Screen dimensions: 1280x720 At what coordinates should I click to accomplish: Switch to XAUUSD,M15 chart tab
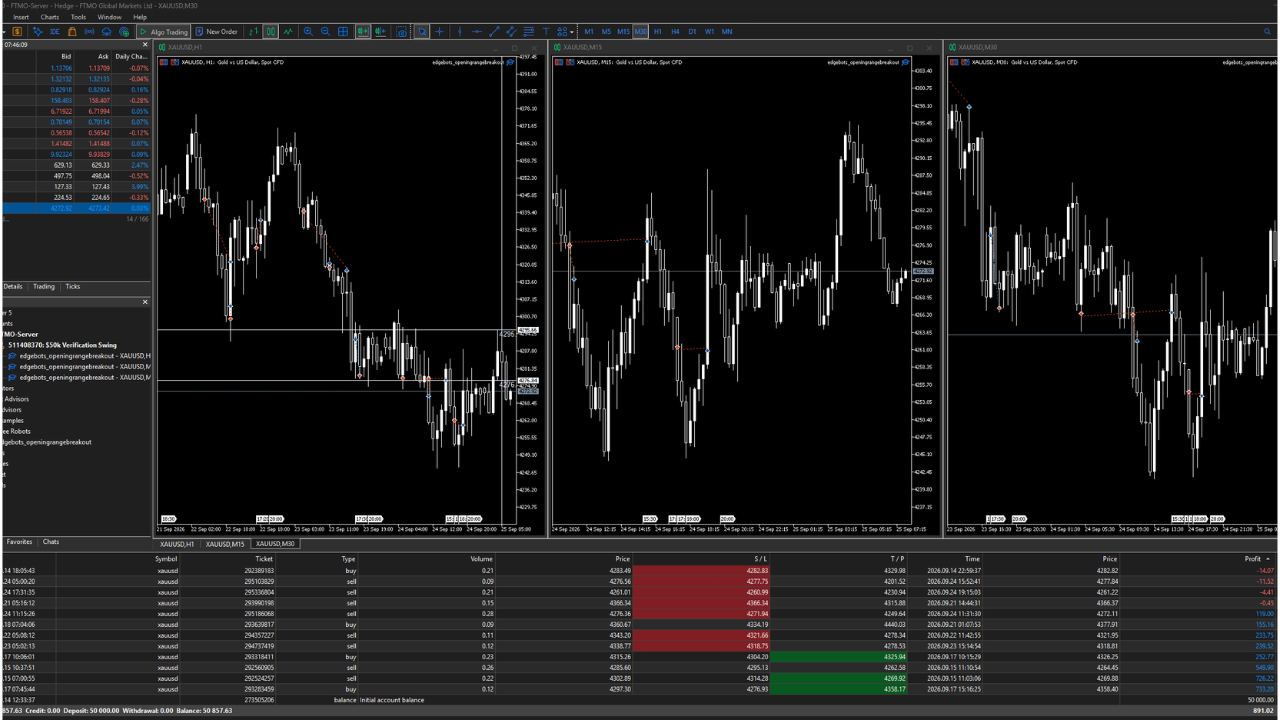[225, 544]
